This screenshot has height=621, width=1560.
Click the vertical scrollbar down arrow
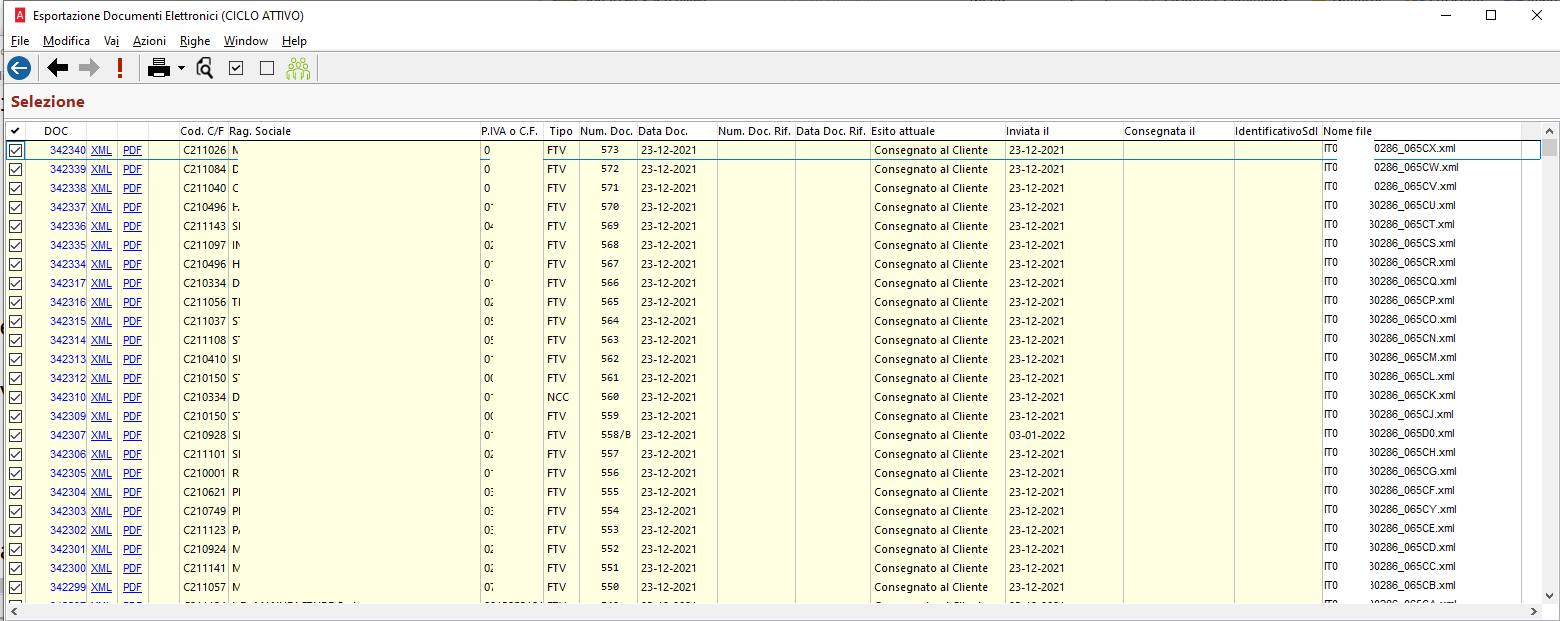(1550, 595)
